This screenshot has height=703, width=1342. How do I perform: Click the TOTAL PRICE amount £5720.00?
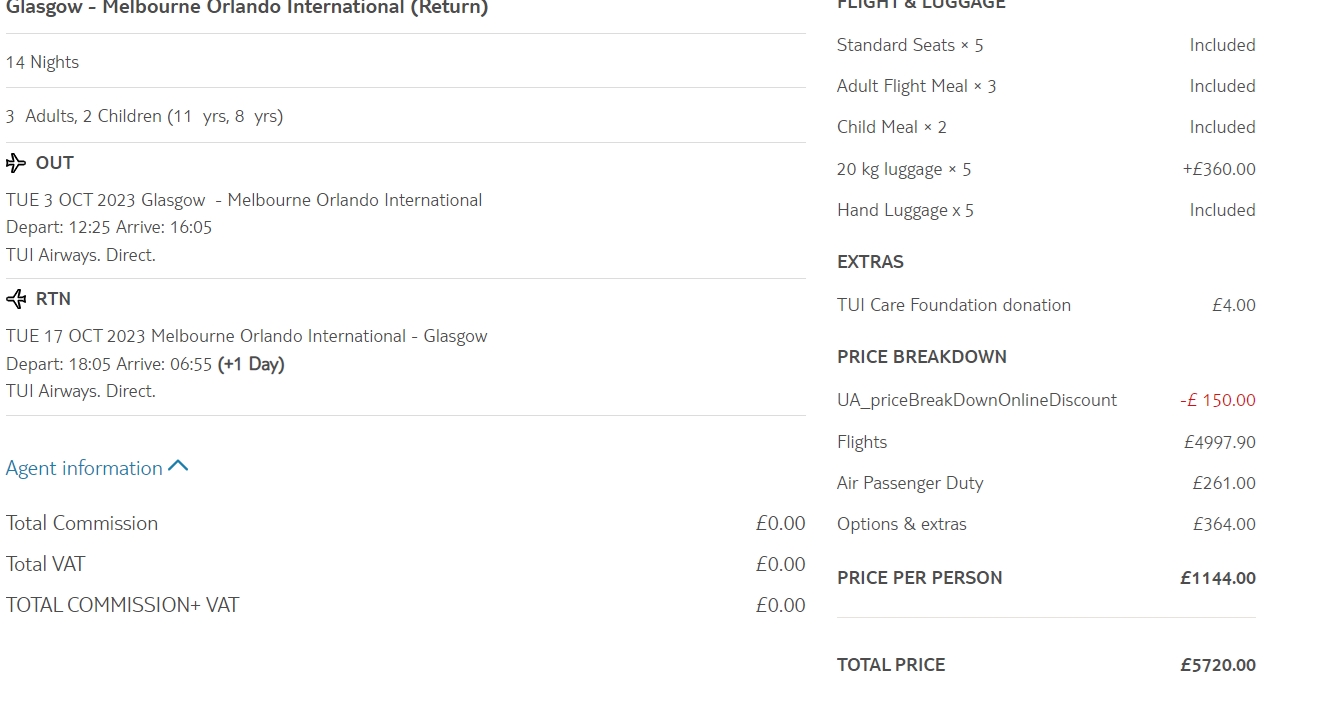tap(1217, 665)
